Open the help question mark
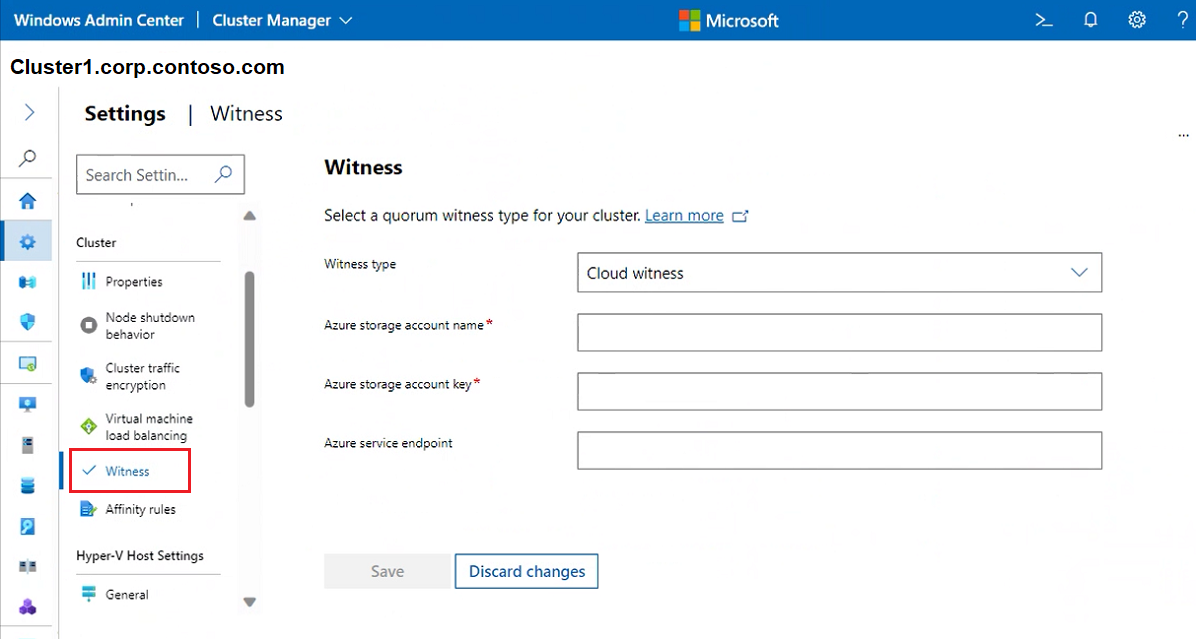Viewport: 1196px width, 639px height. tap(1183, 21)
